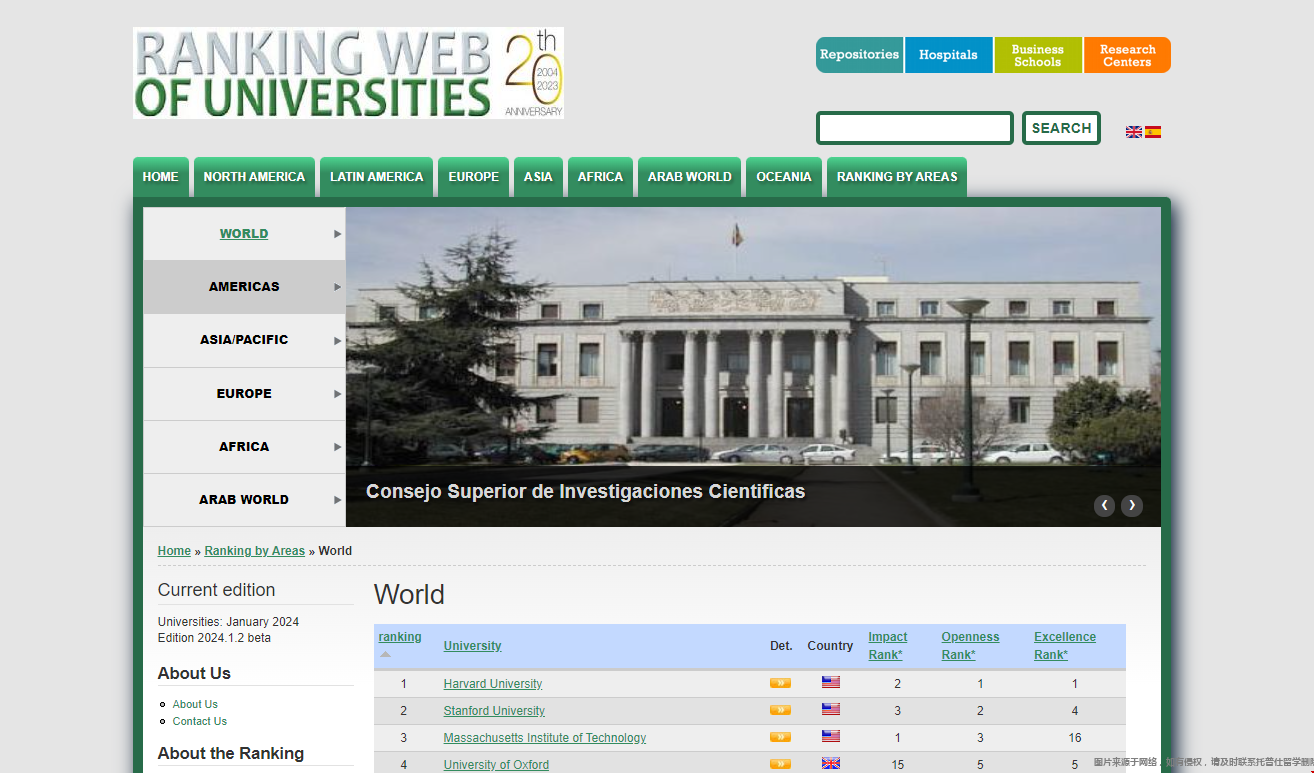1314x773 pixels.
Task: Click the US flag in Harvard row
Action: [x=831, y=682]
